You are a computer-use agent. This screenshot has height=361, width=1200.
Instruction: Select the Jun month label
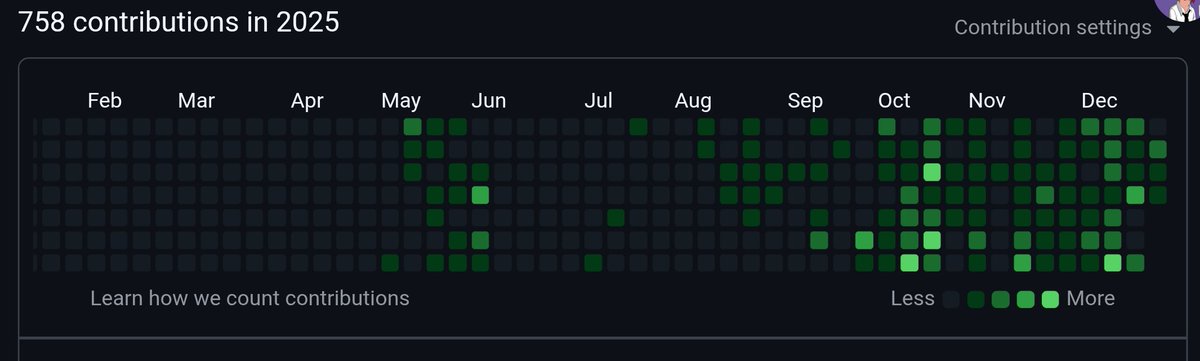pyautogui.click(x=489, y=101)
